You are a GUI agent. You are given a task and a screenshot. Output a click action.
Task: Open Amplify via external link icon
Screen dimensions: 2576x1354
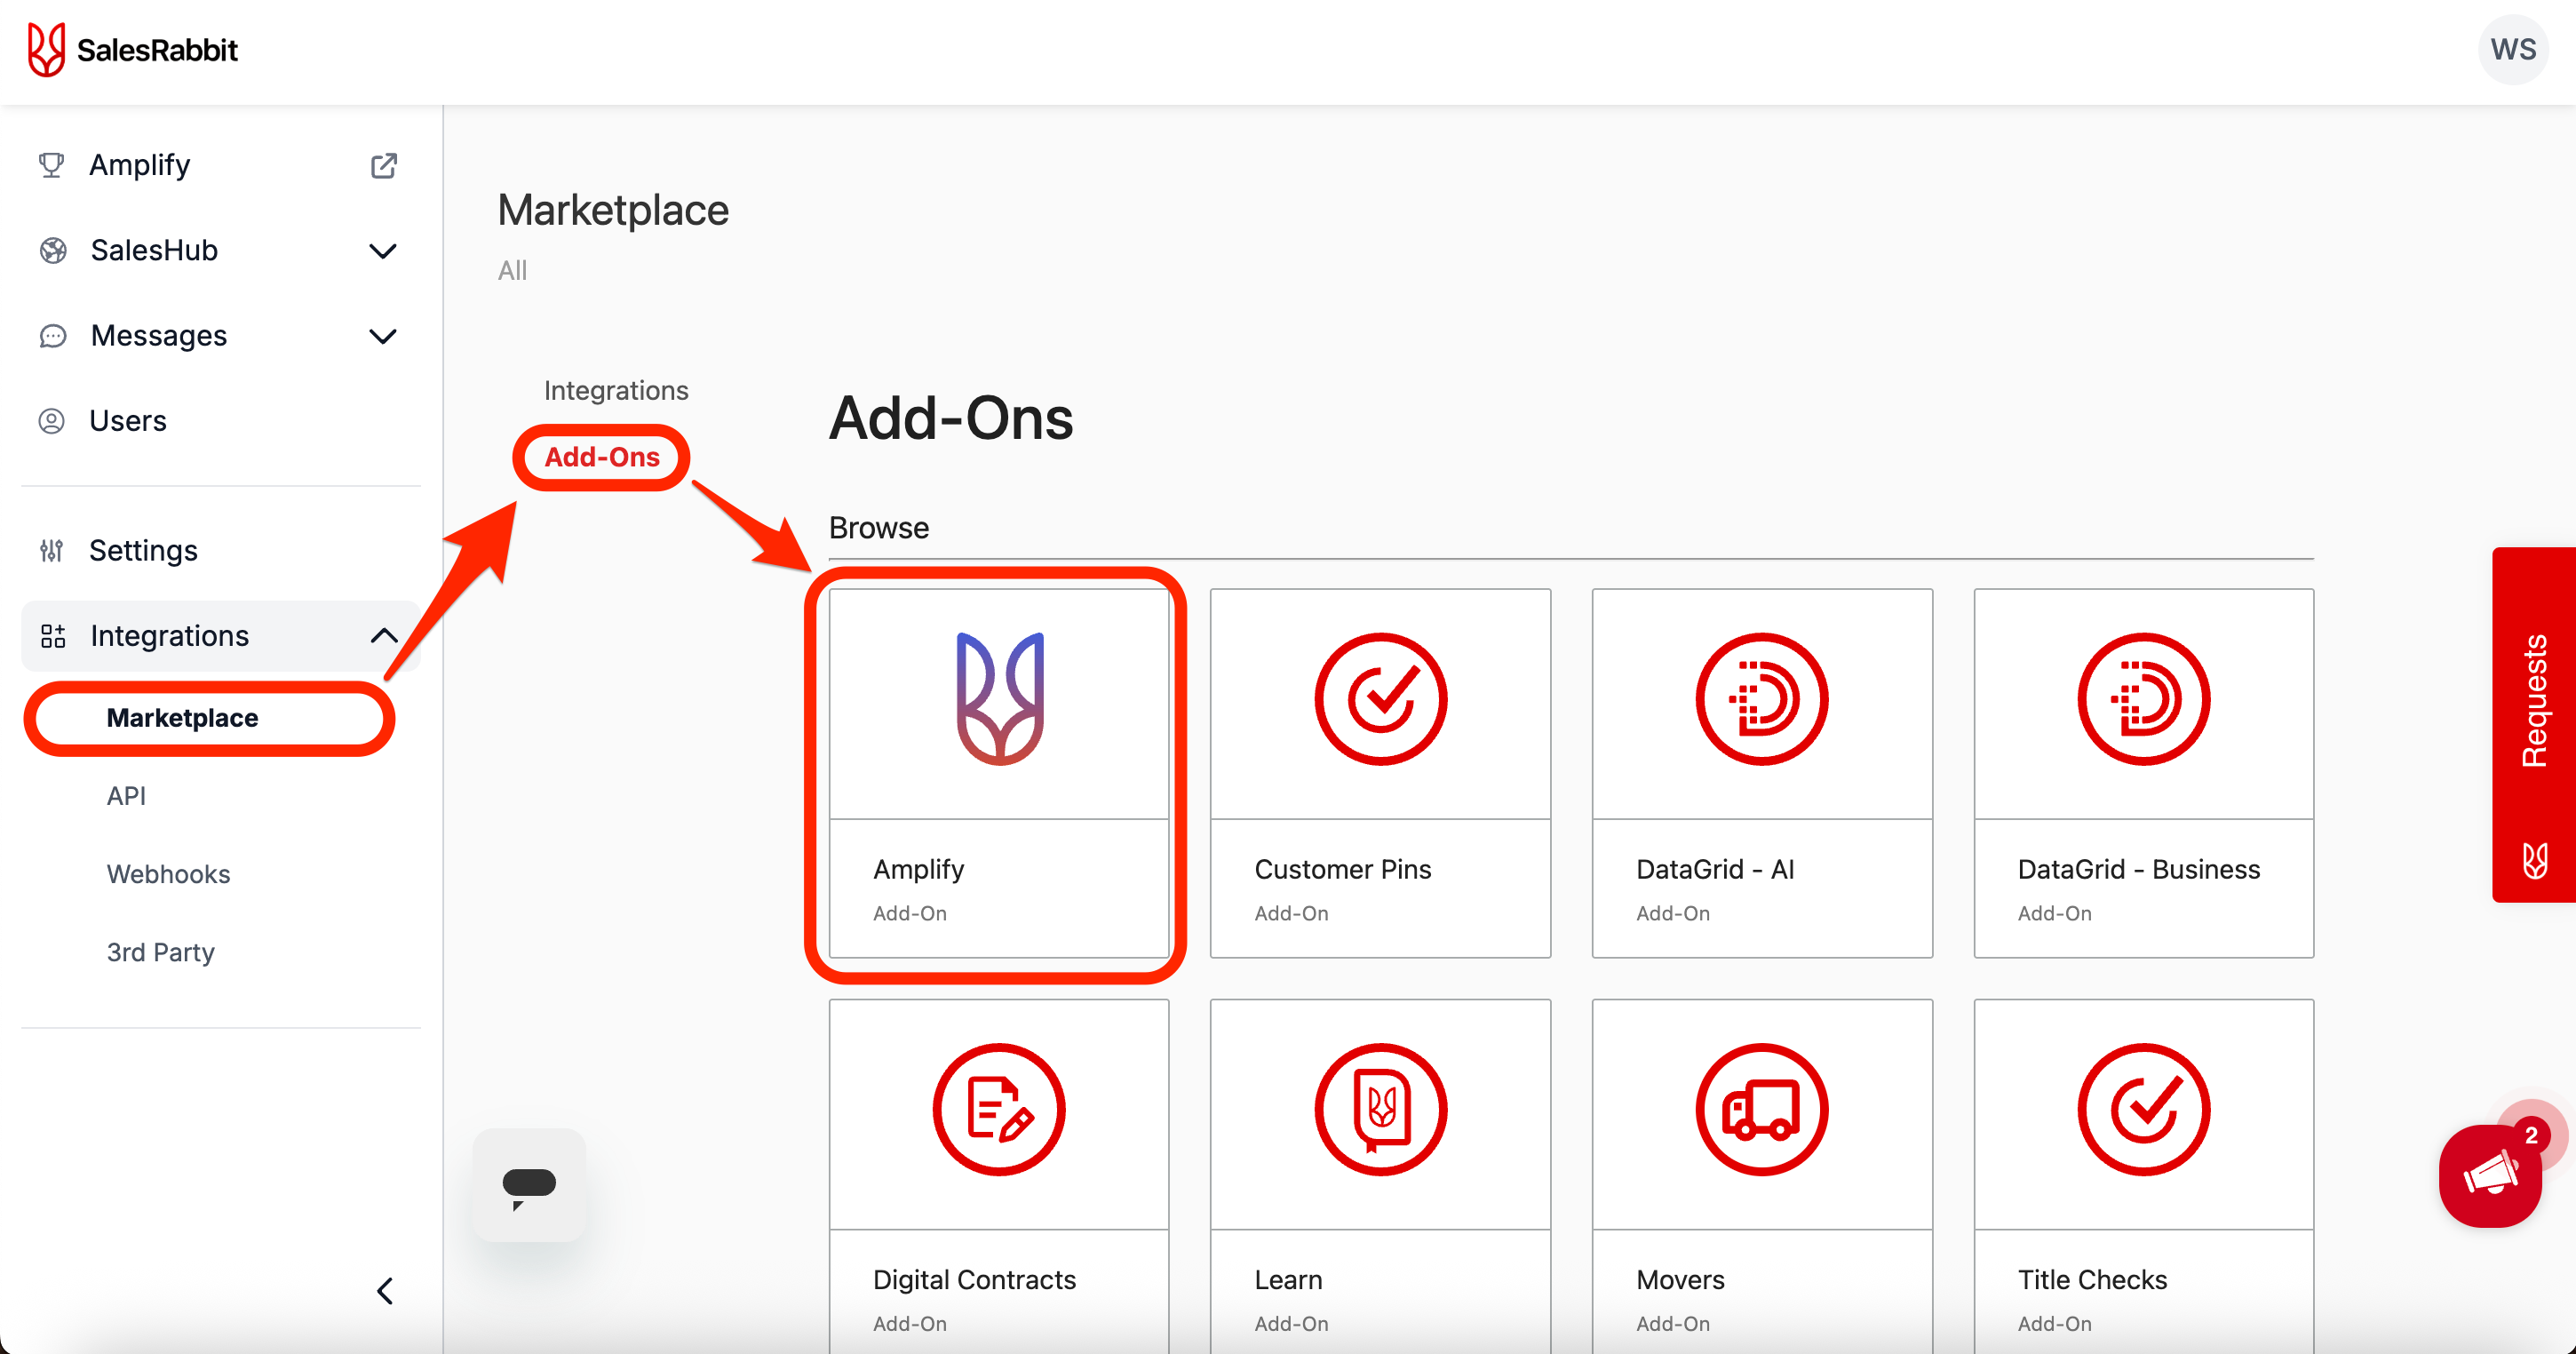coord(384,165)
